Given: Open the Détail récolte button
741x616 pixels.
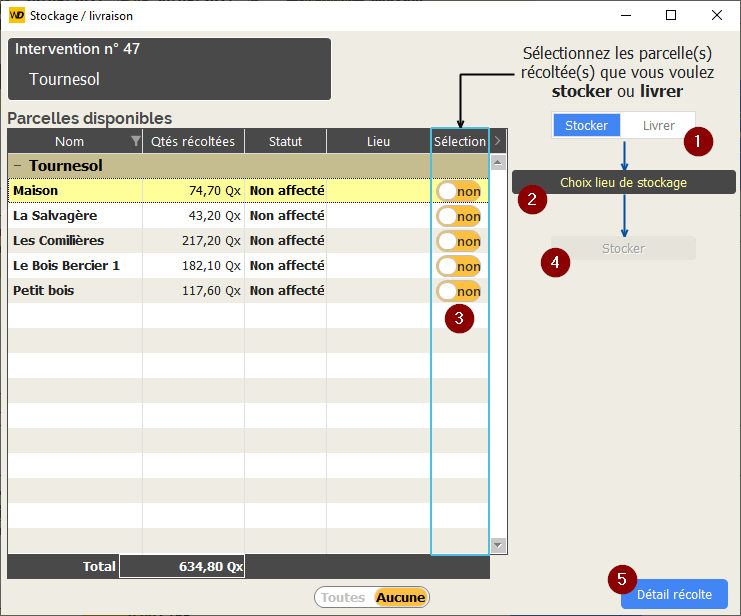Looking at the screenshot, I should coord(674,594).
